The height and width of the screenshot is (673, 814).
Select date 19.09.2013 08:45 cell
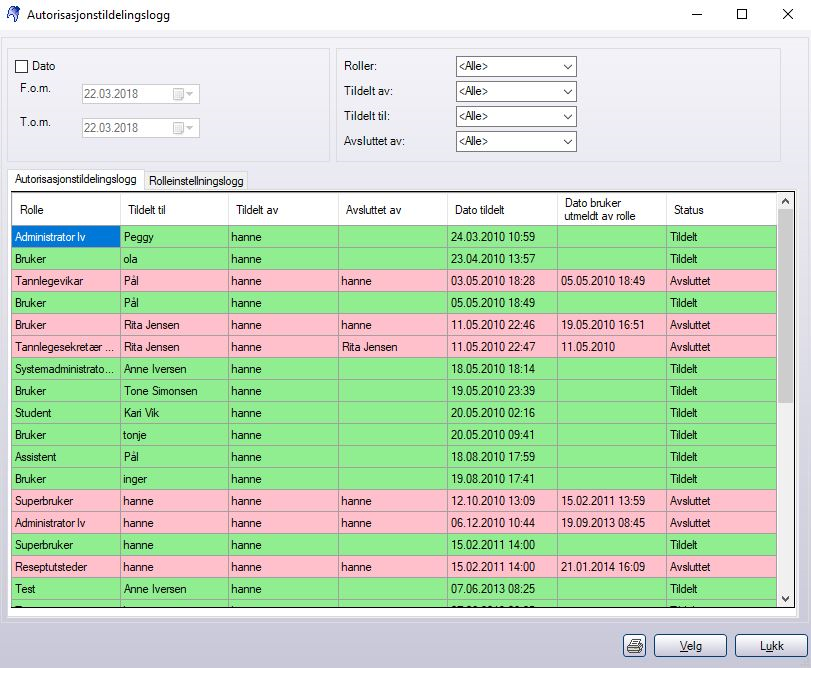tap(612, 523)
